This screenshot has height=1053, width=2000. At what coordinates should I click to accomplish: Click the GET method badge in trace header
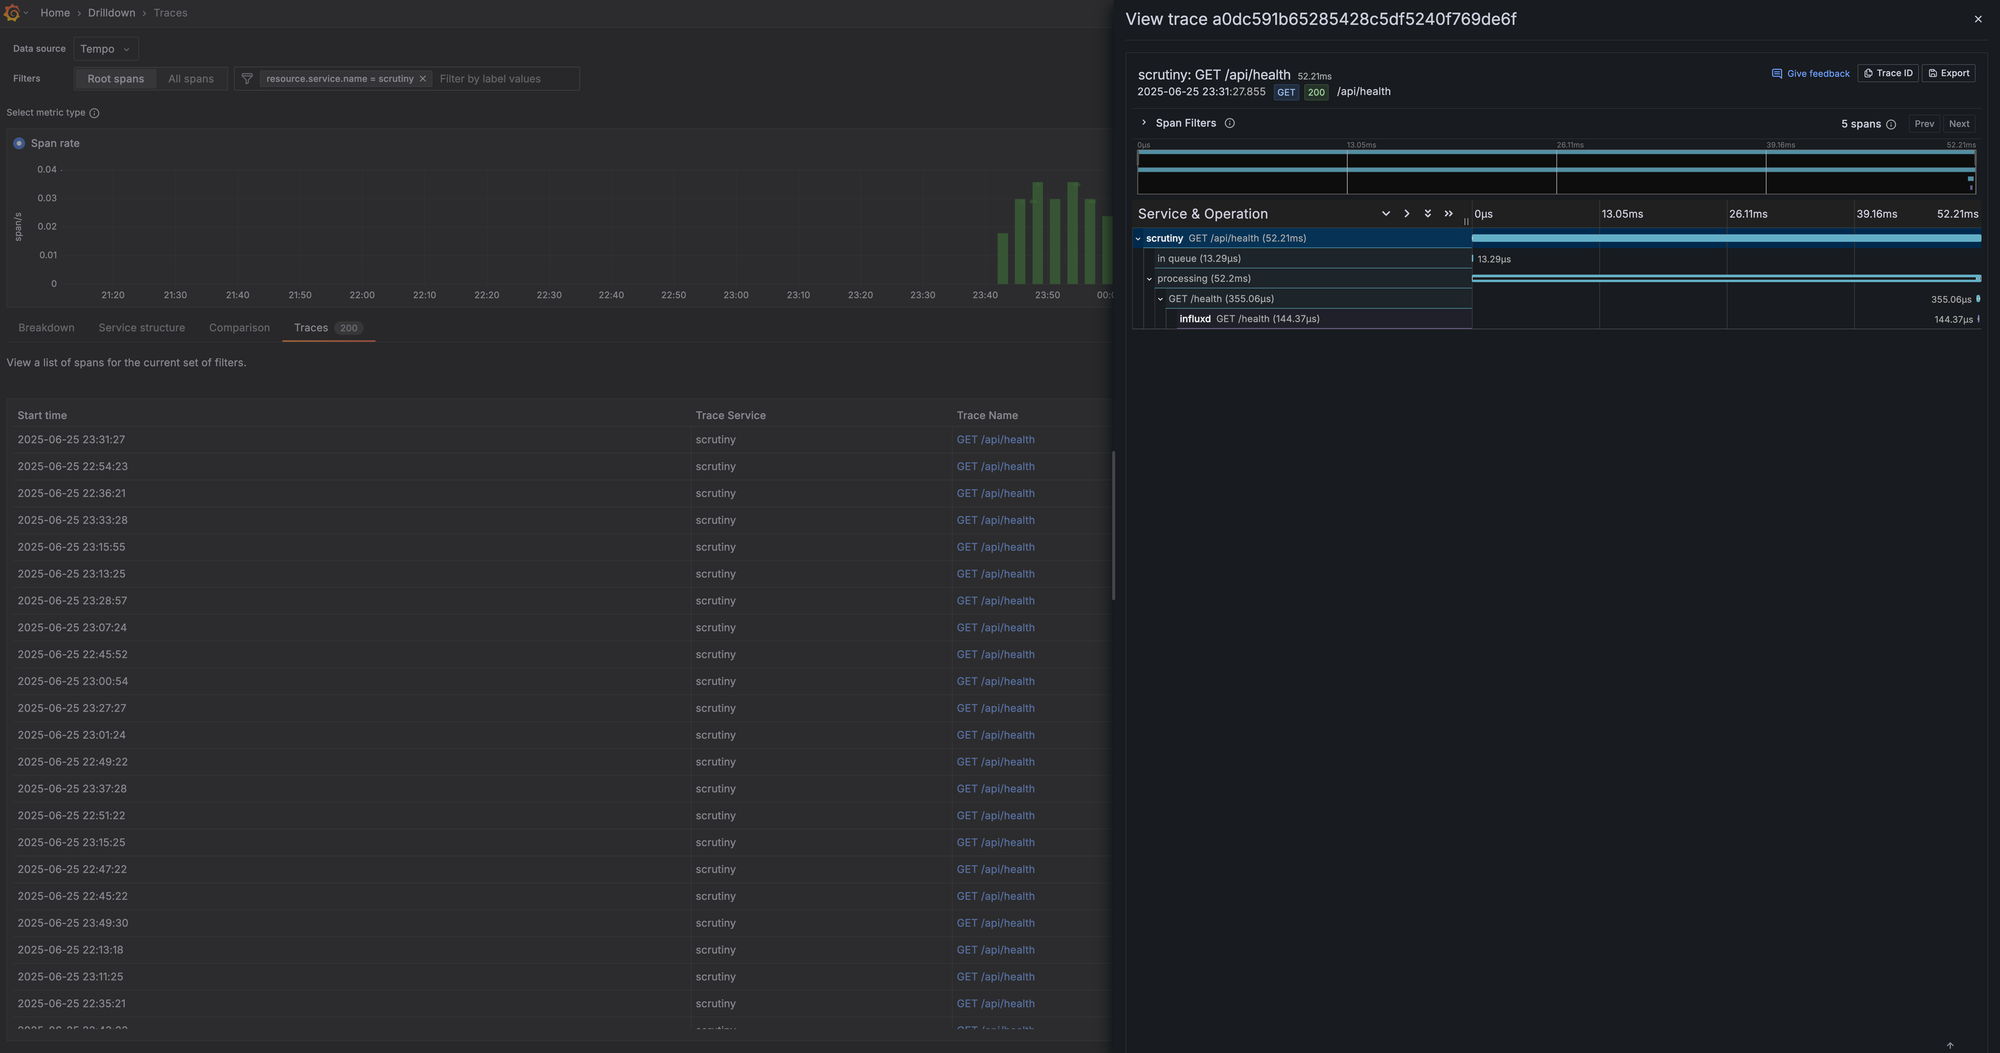pyautogui.click(x=1286, y=92)
